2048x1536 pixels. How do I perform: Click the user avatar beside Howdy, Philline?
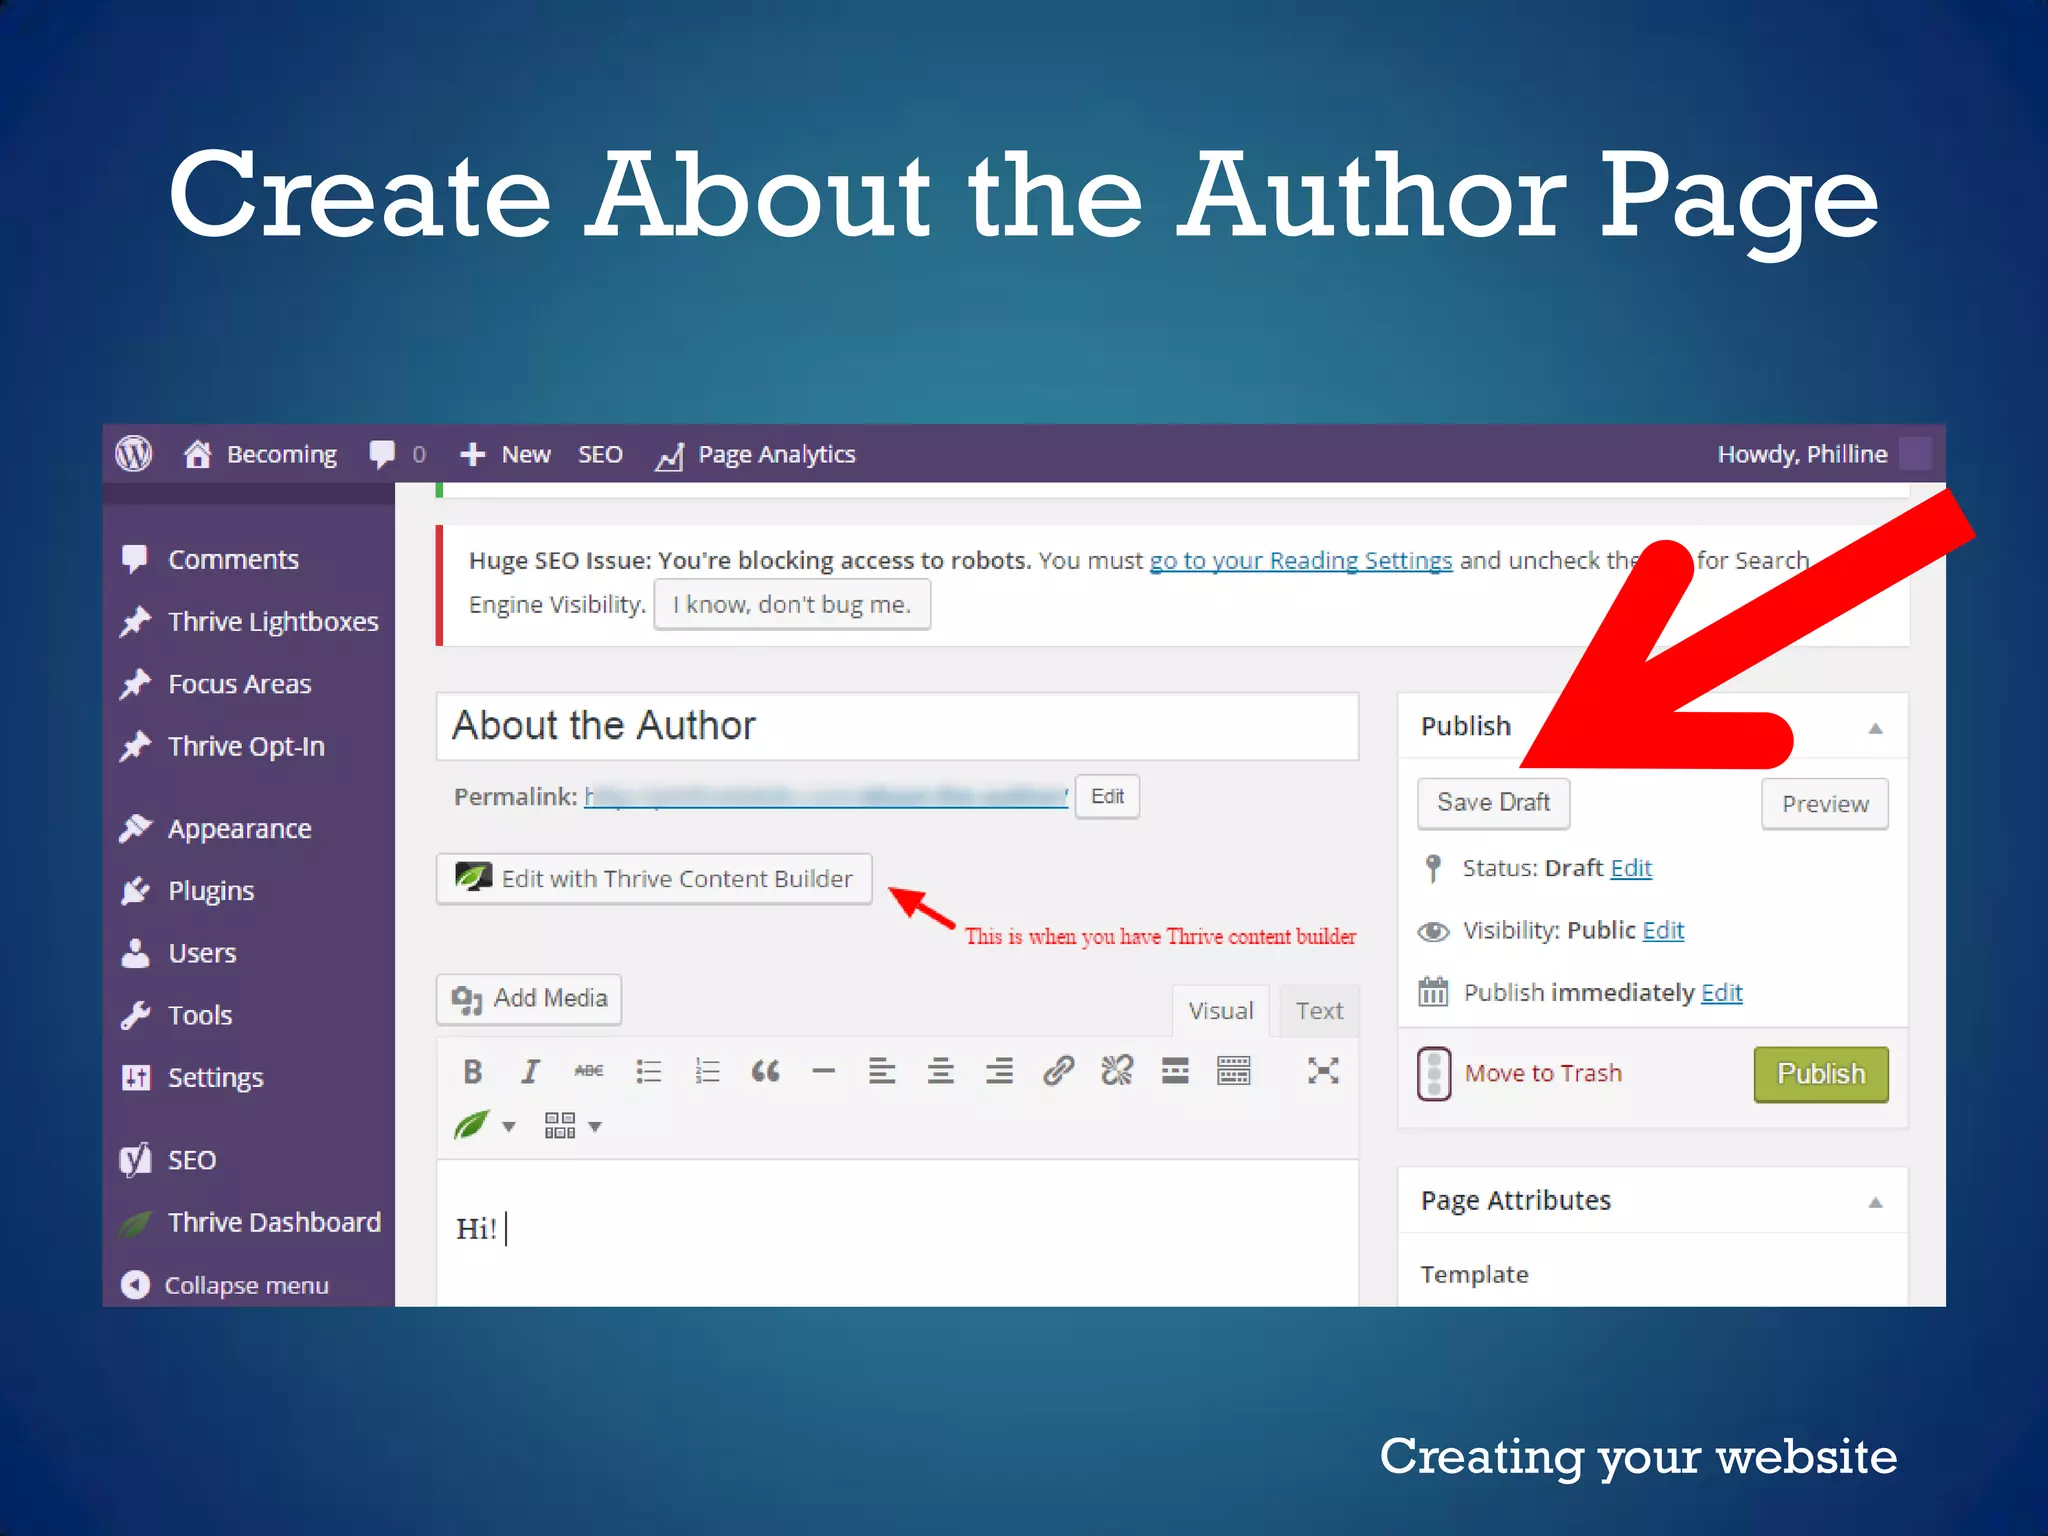click(1915, 454)
